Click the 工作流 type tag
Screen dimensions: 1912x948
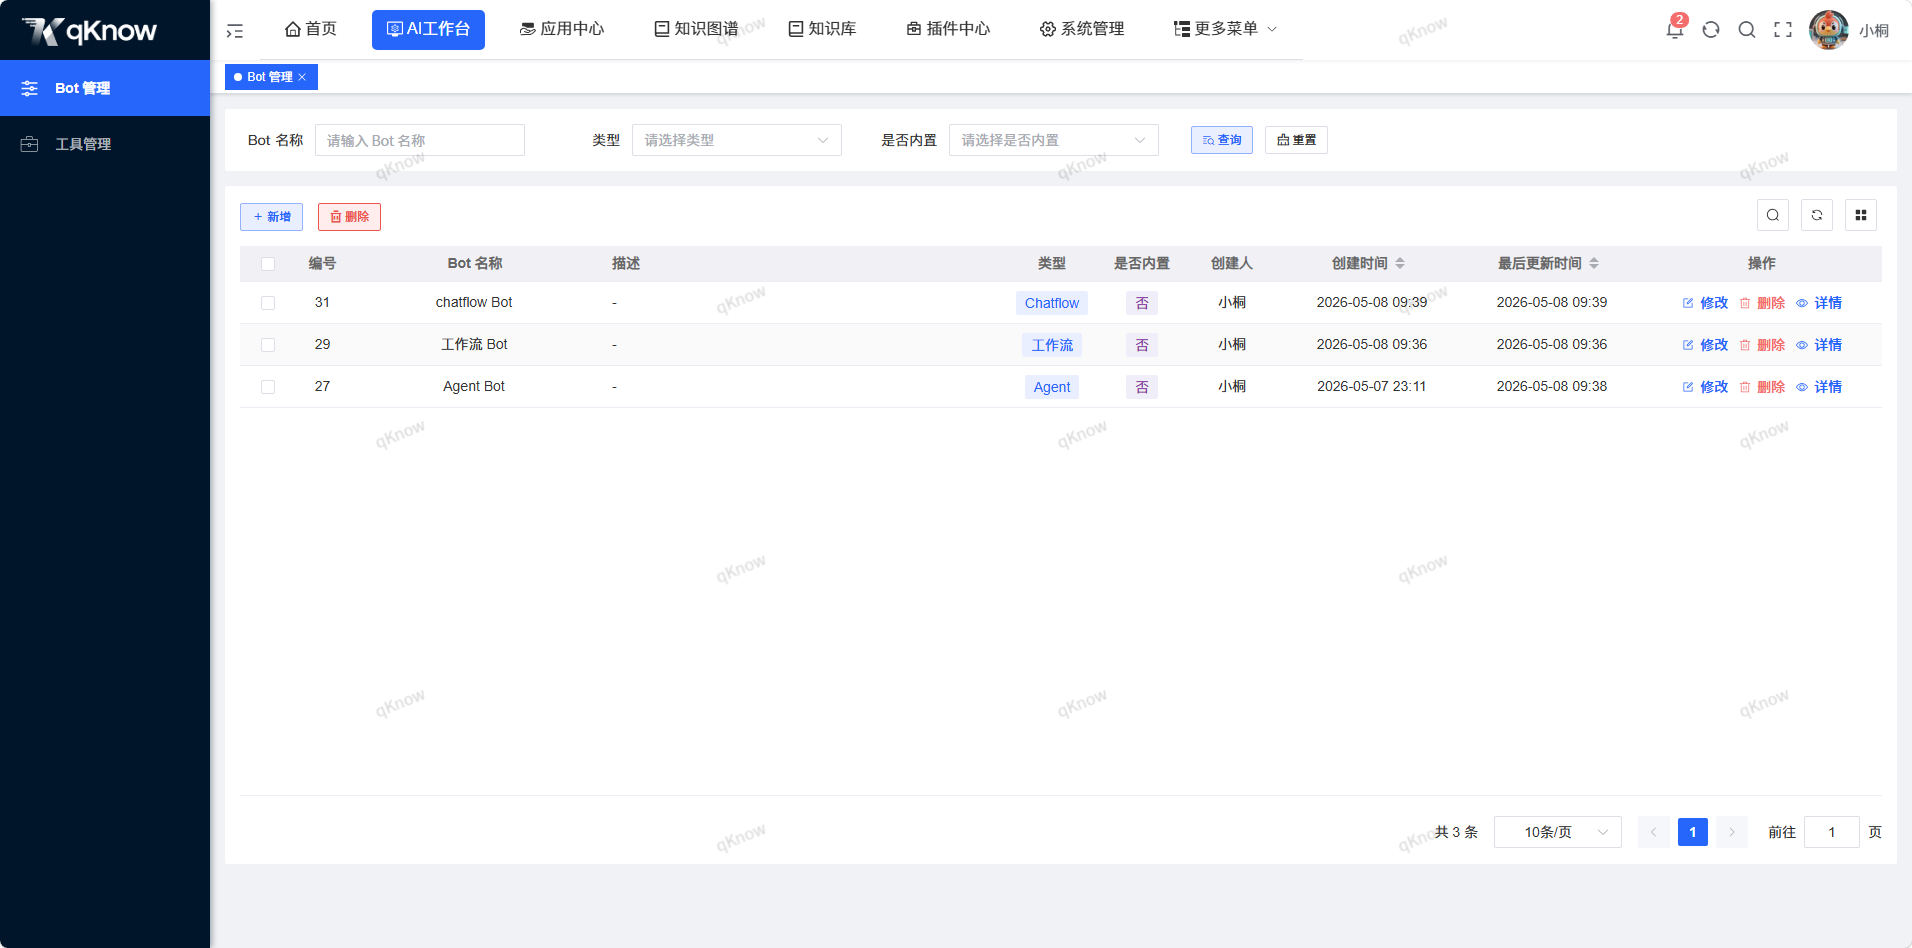(1052, 345)
